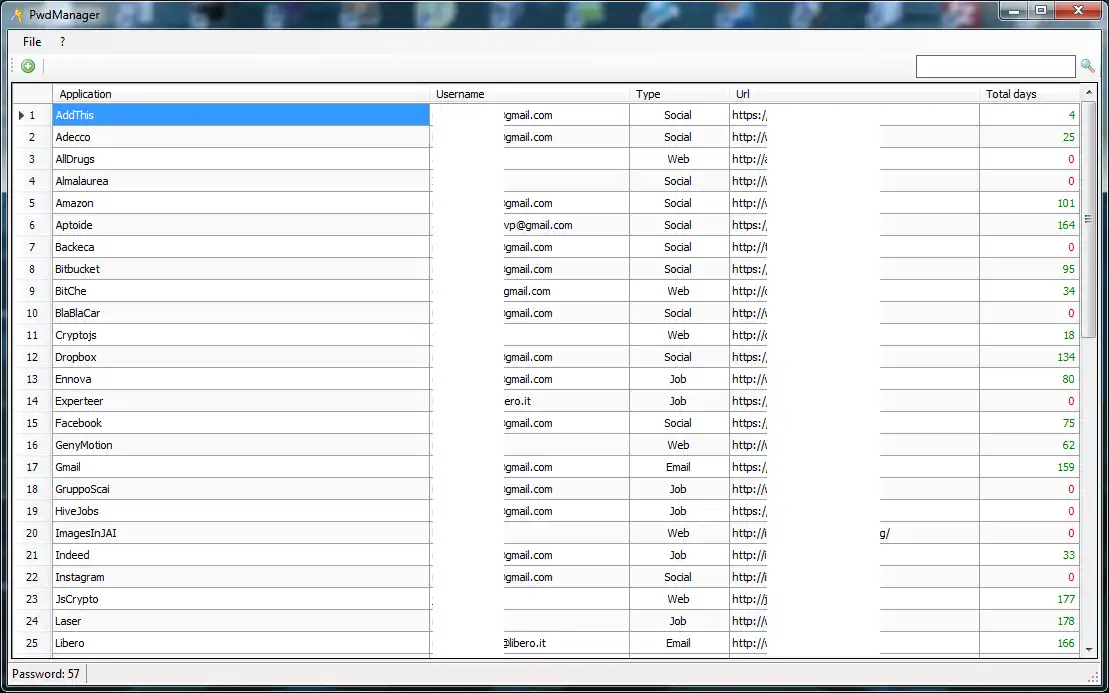
Task: Click the magnifier search icon
Action: (1088, 66)
